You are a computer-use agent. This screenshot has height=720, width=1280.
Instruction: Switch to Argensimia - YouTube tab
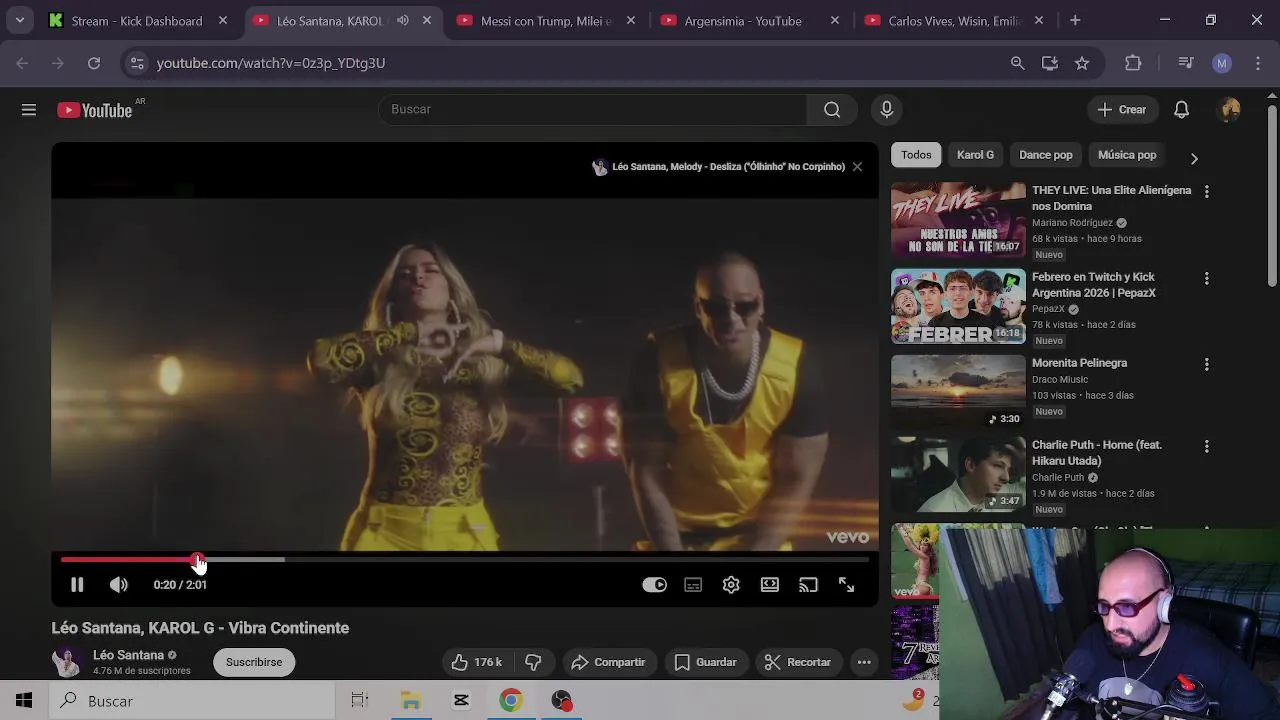click(743, 20)
